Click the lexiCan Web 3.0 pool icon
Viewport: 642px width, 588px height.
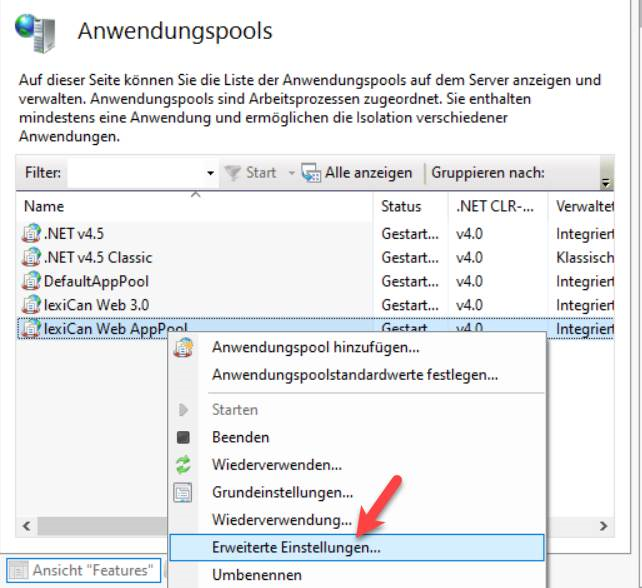tap(32, 305)
